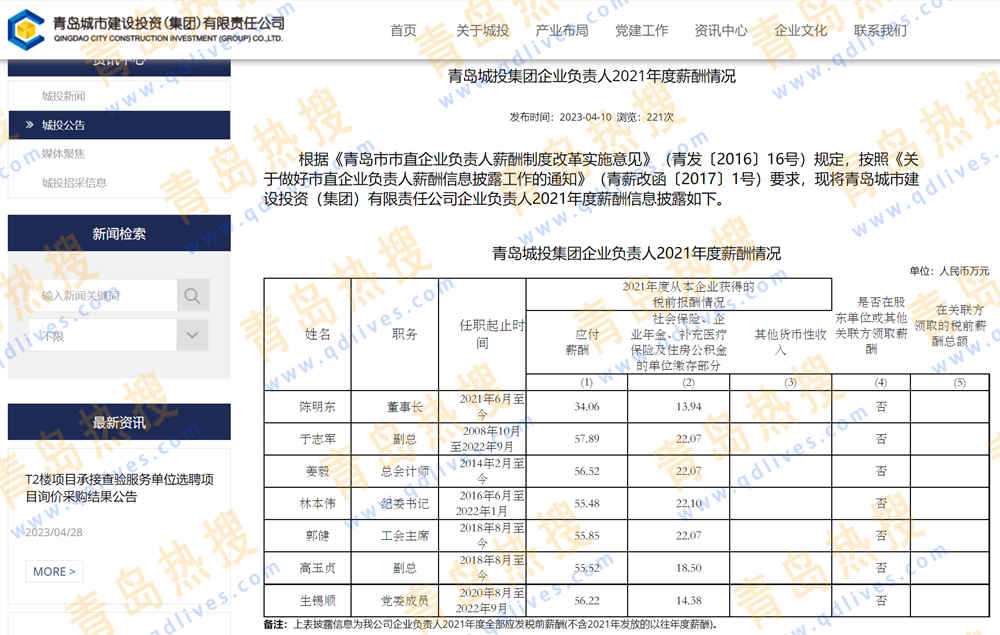This screenshot has height=635, width=1000.
Task: Select 城投公告 in the sidebar
Action: pos(119,125)
